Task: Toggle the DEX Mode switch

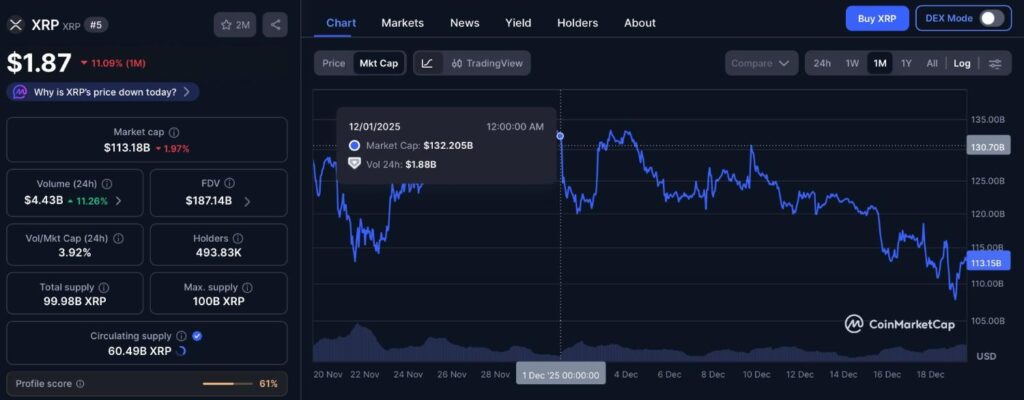Action: point(990,18)
